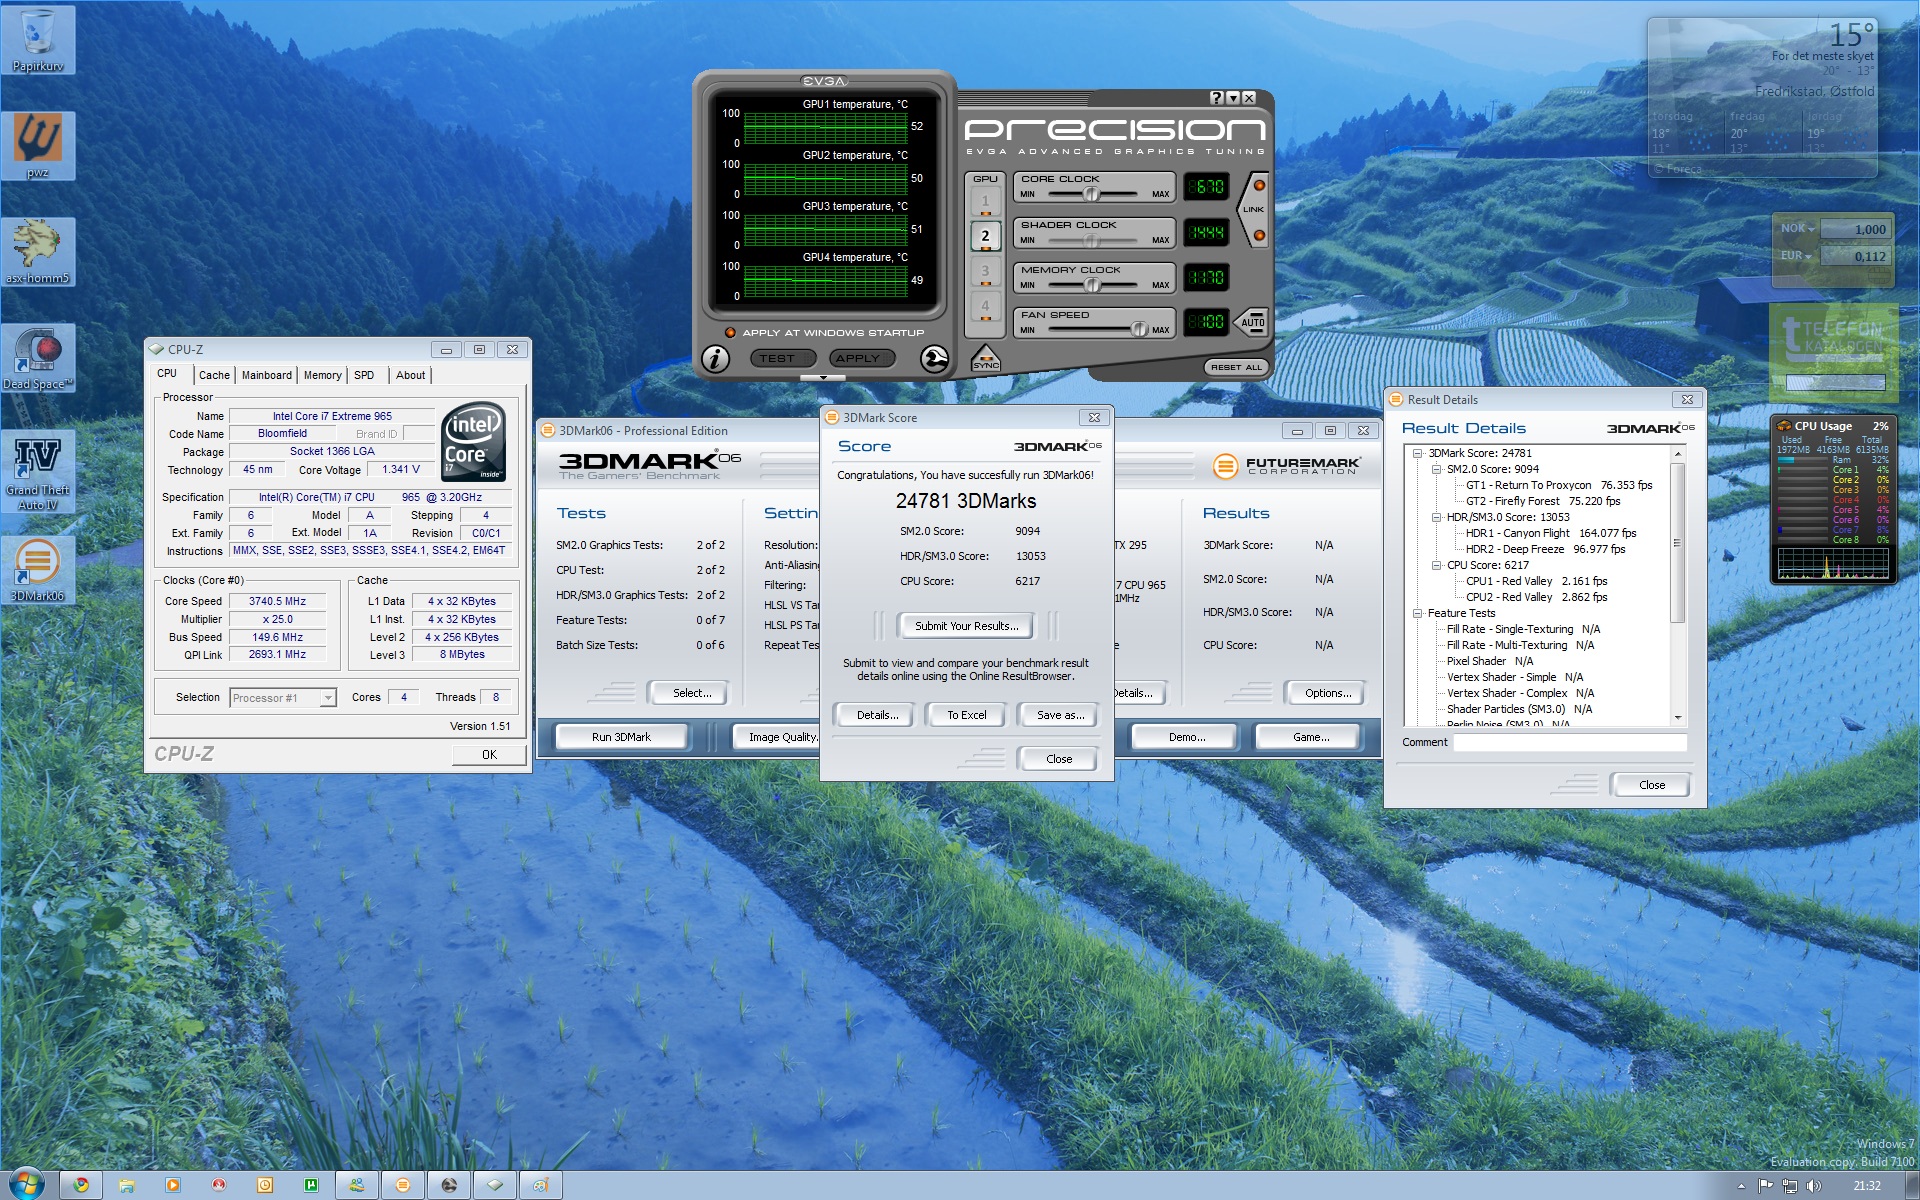The image size is (1920, 1200).
Task: Click the To Excel button
Action: 966,715
